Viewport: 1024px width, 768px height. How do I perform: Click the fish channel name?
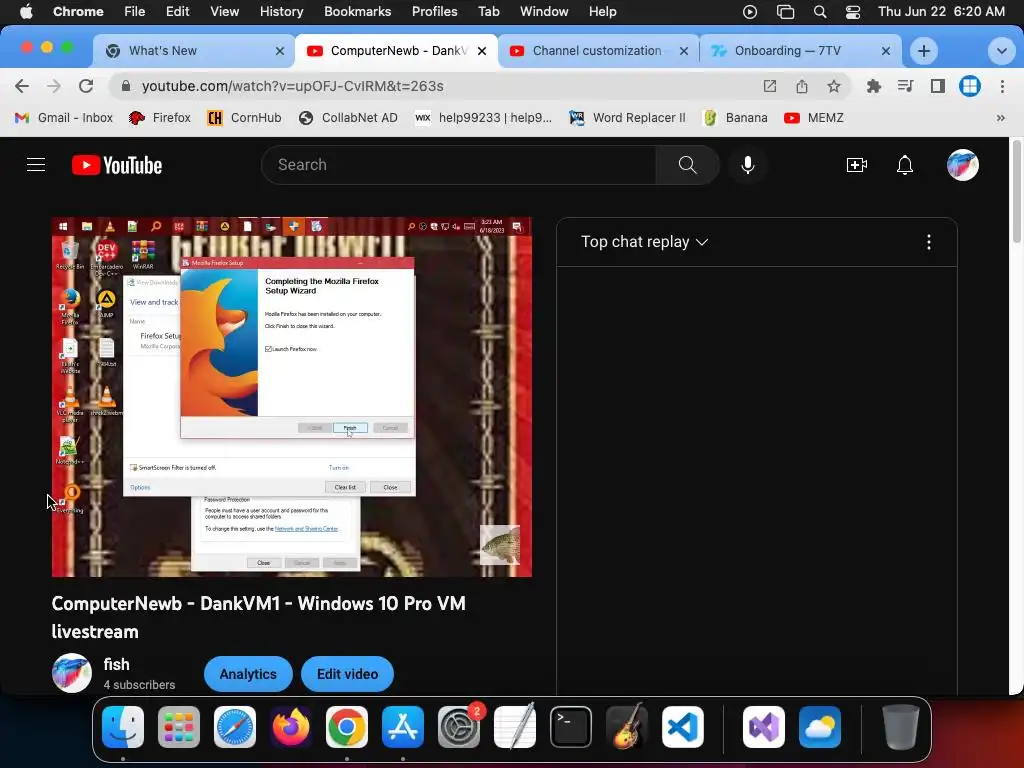click(x=116, y=664)
